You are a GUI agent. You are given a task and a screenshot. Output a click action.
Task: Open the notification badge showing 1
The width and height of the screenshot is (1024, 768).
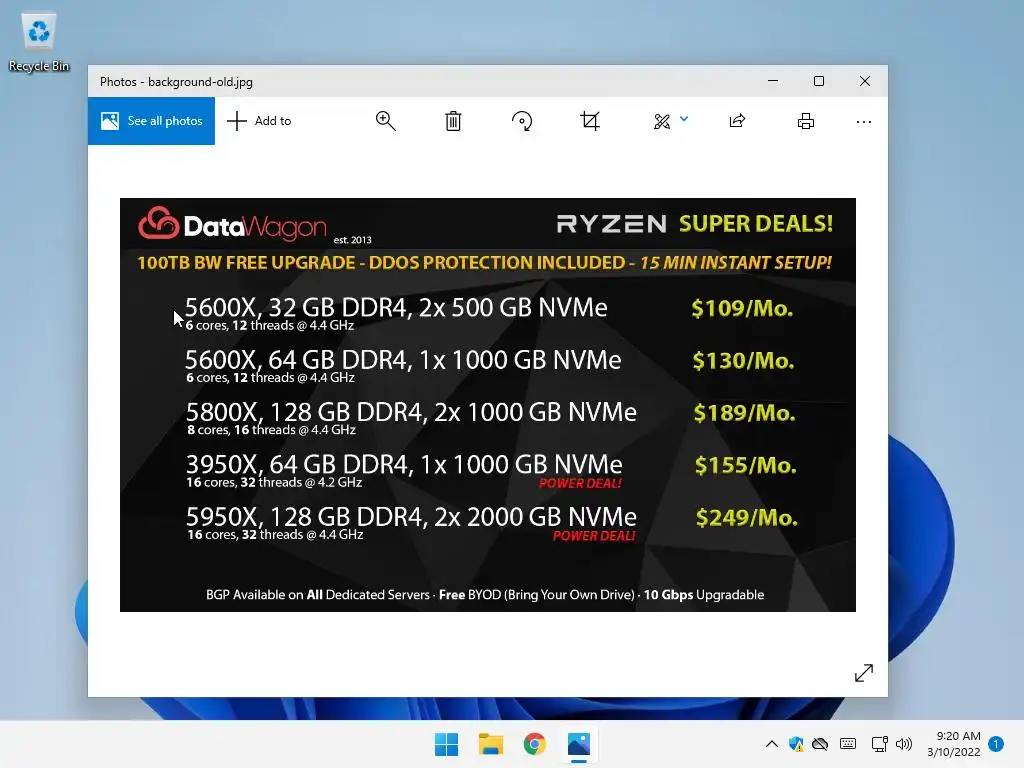[996, 744]
